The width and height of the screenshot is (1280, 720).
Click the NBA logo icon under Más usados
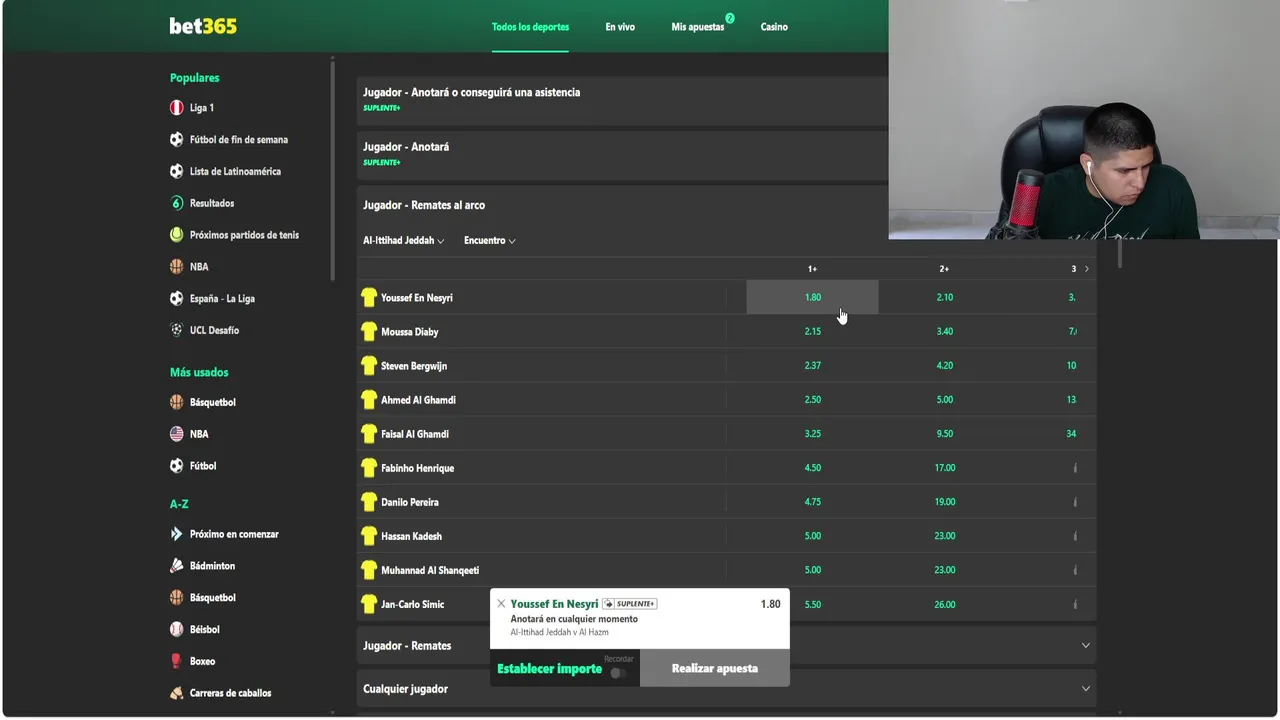point(177,434)
